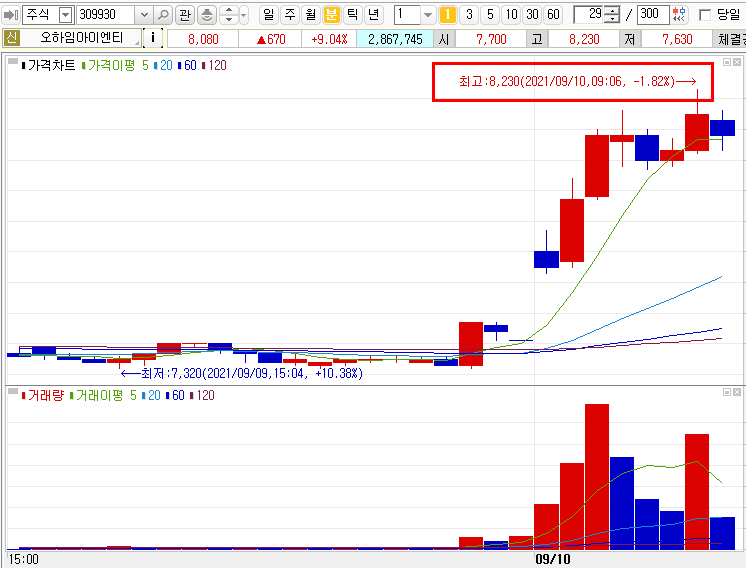Click the candle count field showing 29

pos(589,15)
